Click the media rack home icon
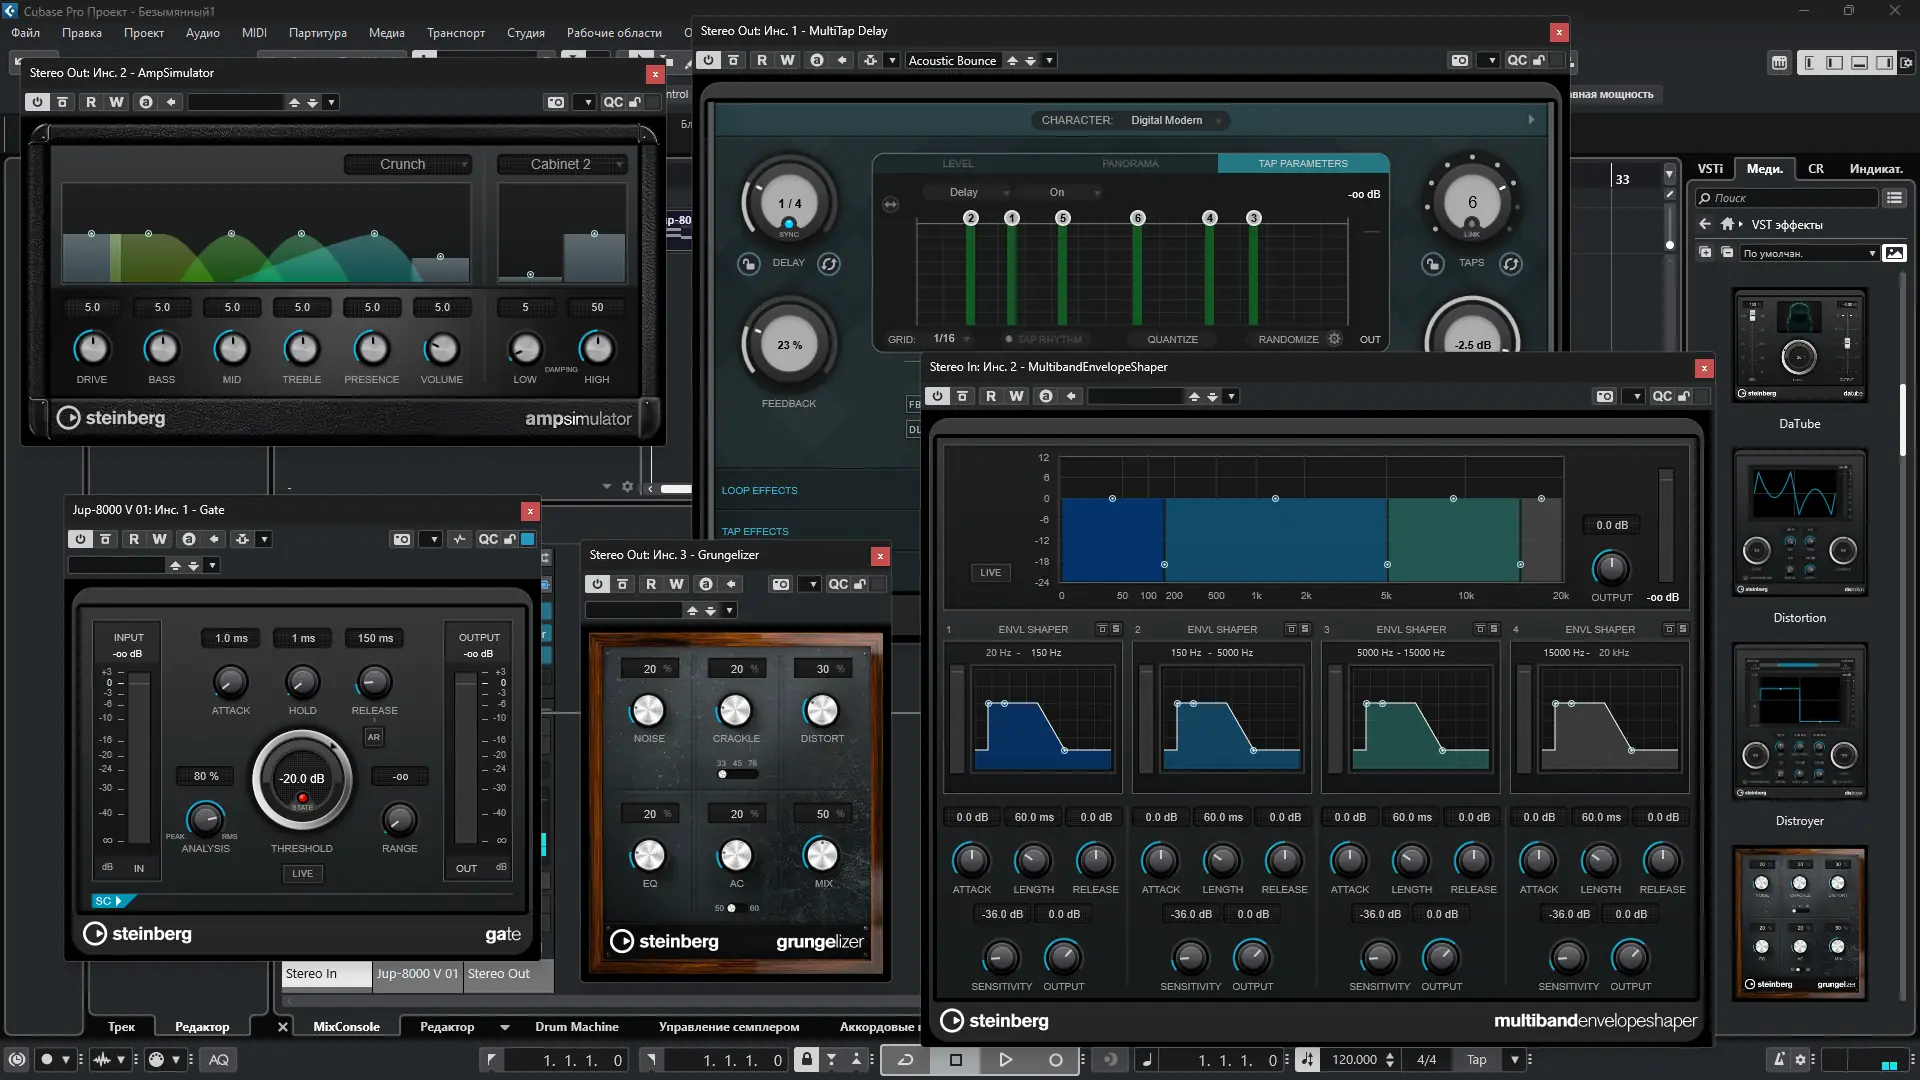The height and width of the screenshot is (1080, 1920). (1727, 224)
